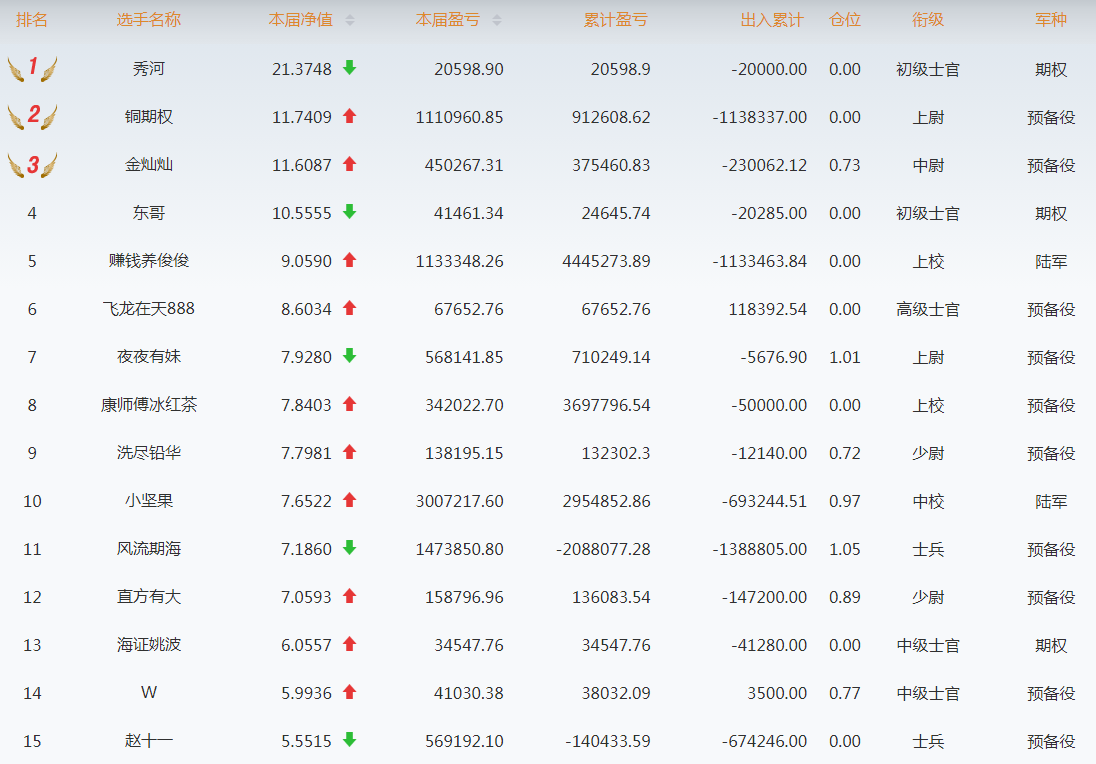The image size is (1096, 764).
Task: Click rank 2 laurel badge icon
Action: pyautogui.click(x=32, y=116)
